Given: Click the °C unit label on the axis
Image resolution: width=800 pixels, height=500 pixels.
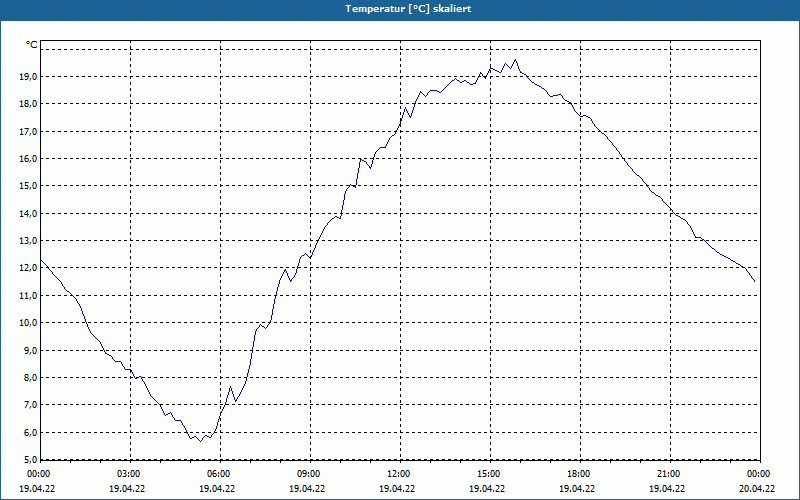Looking at the screenshot, I should [32, 45].
